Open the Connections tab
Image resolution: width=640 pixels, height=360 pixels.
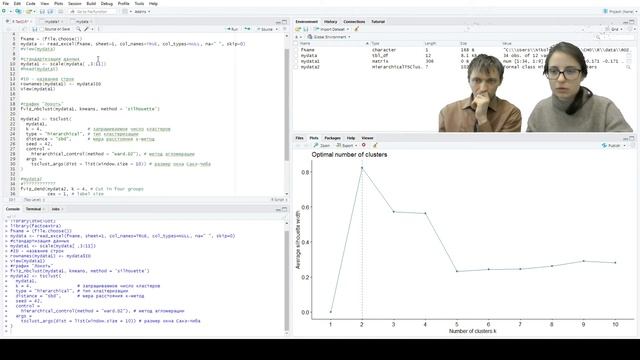pos(354,22)
